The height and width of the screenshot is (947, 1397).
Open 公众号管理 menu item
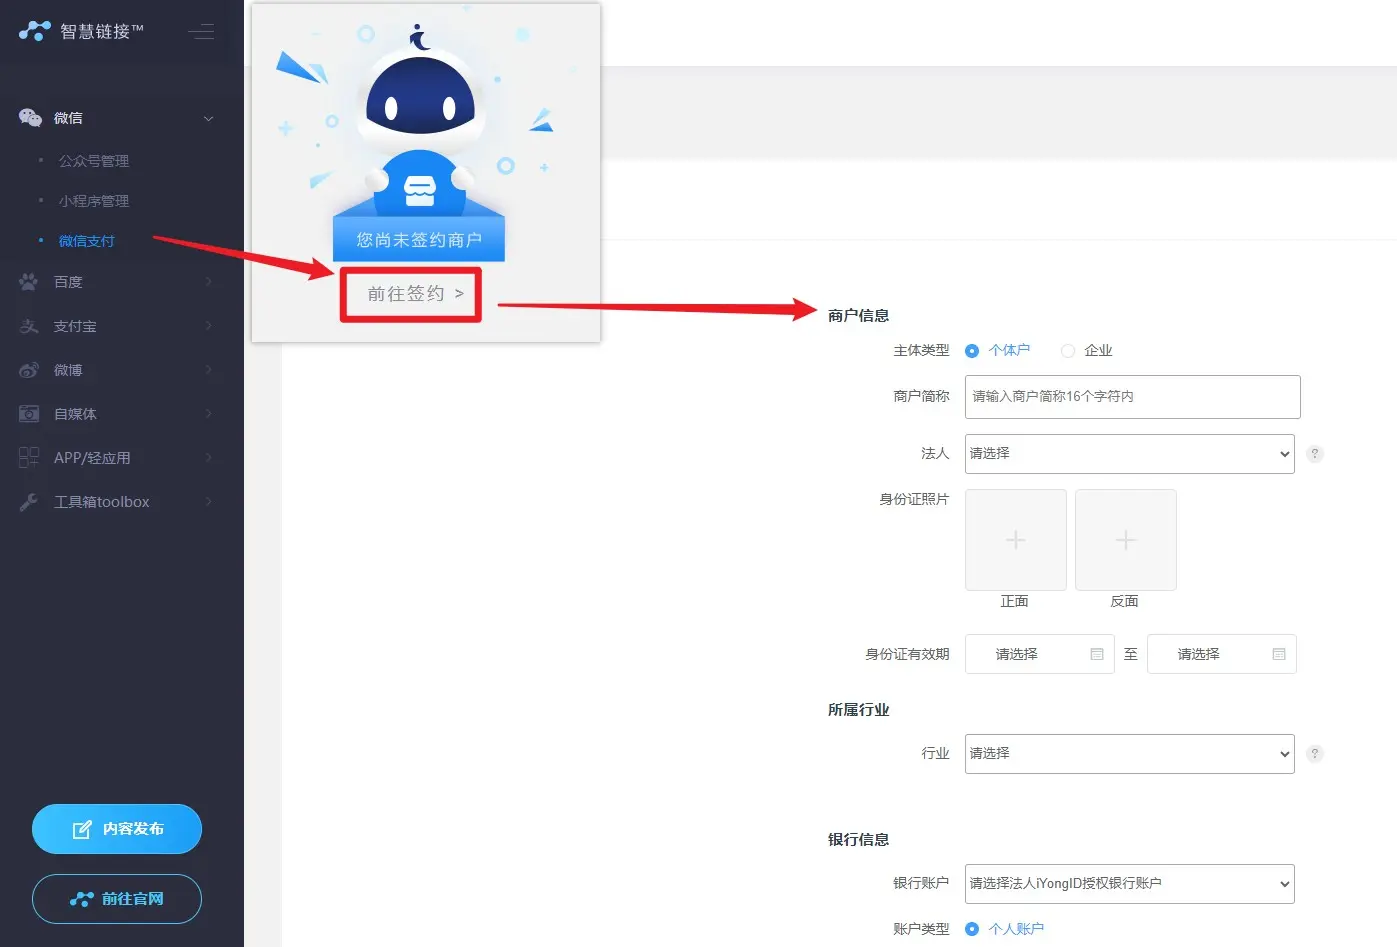(x=93, y=161)
